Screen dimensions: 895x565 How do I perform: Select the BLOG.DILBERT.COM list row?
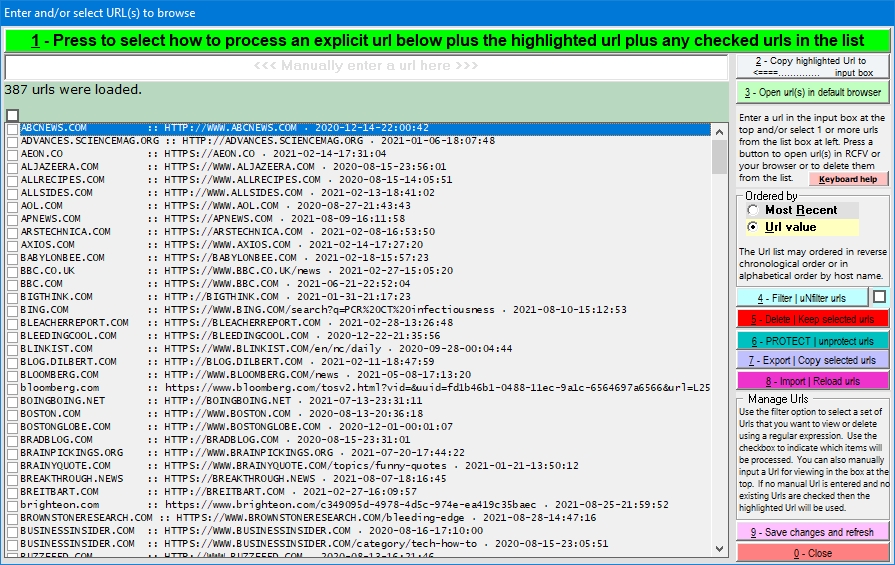click(x=365, y=362)
